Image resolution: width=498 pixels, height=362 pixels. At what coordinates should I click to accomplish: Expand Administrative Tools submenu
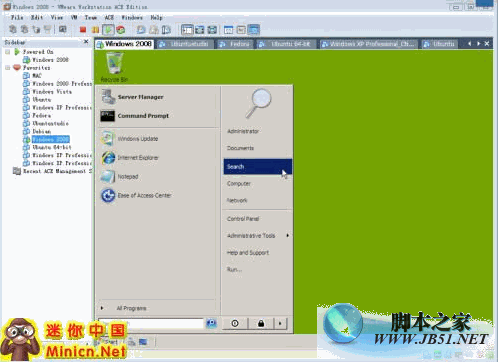pyautogui.click(x=258, y=236)
